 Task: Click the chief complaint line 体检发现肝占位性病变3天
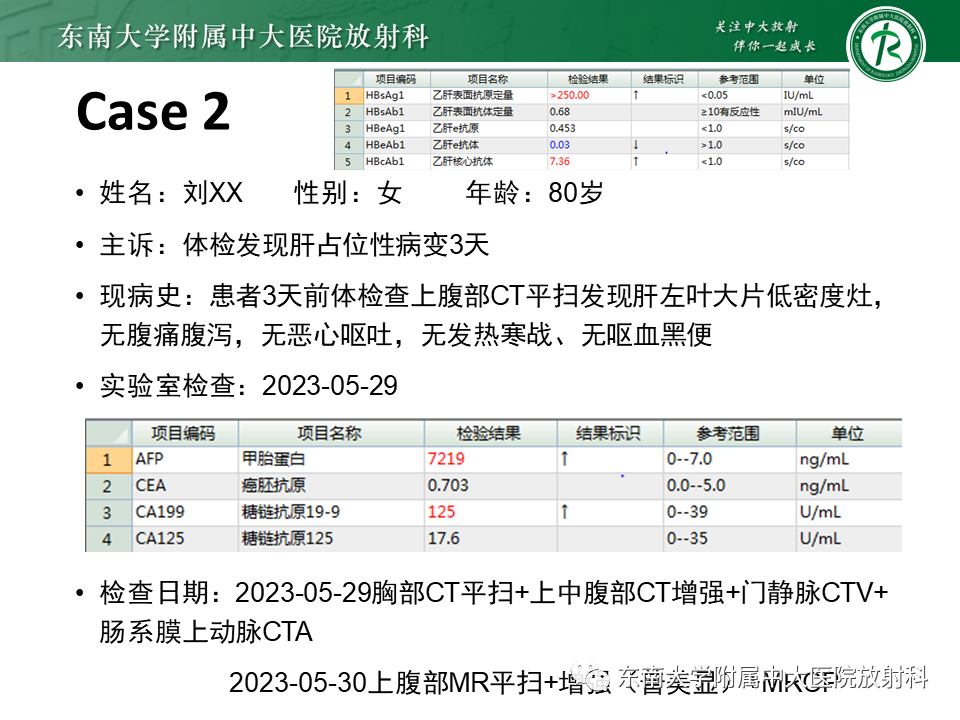pyautogui.click(x=336, y=246)
